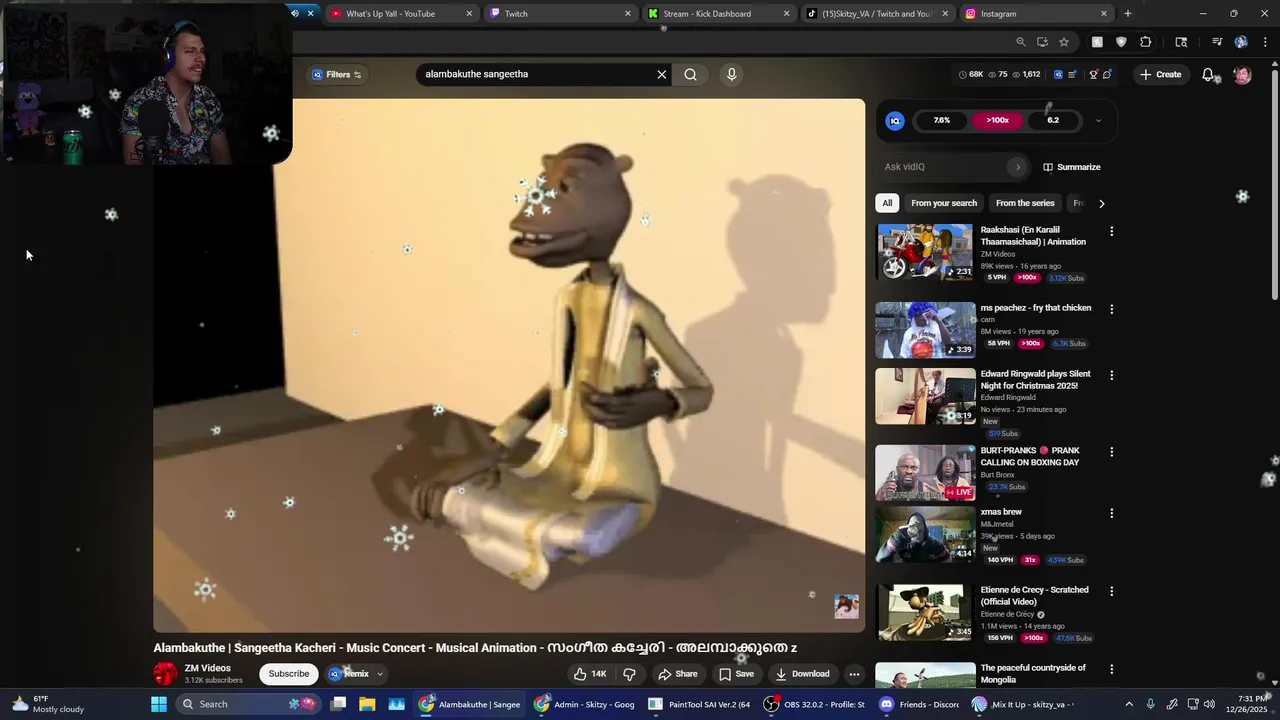Image resolution: width=1280 pixels, height=720 pixels.
Task: Open a new Chrome tab
Action: point(1128,14)
